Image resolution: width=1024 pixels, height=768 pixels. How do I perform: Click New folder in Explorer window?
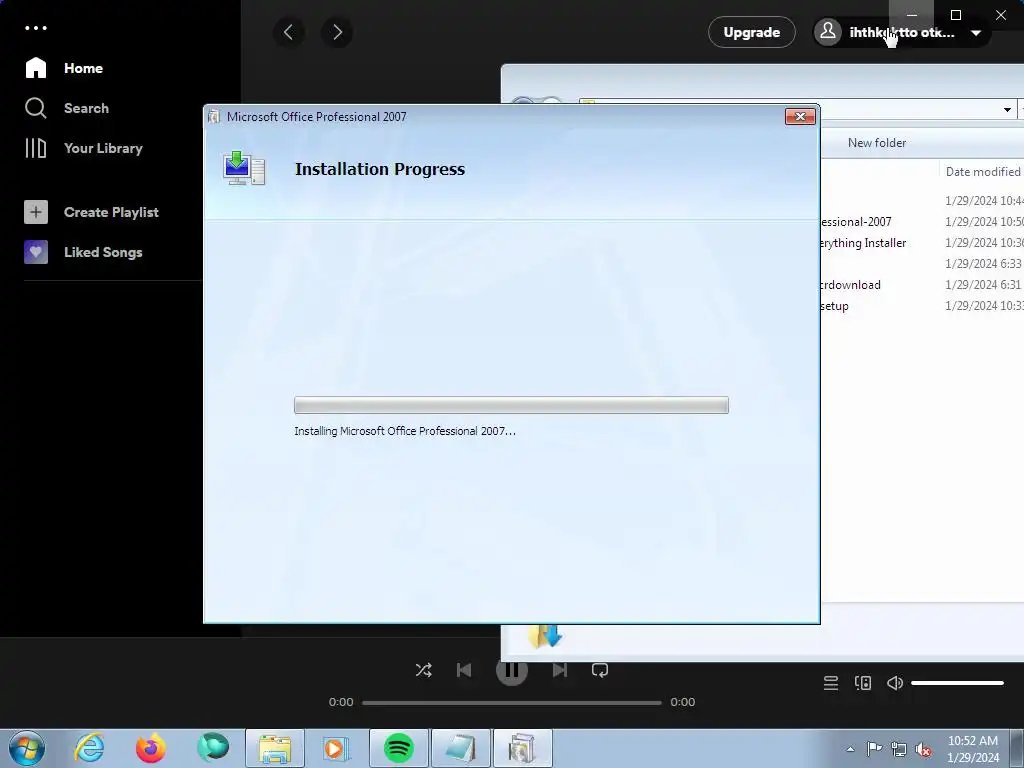(x=876, y=142)
